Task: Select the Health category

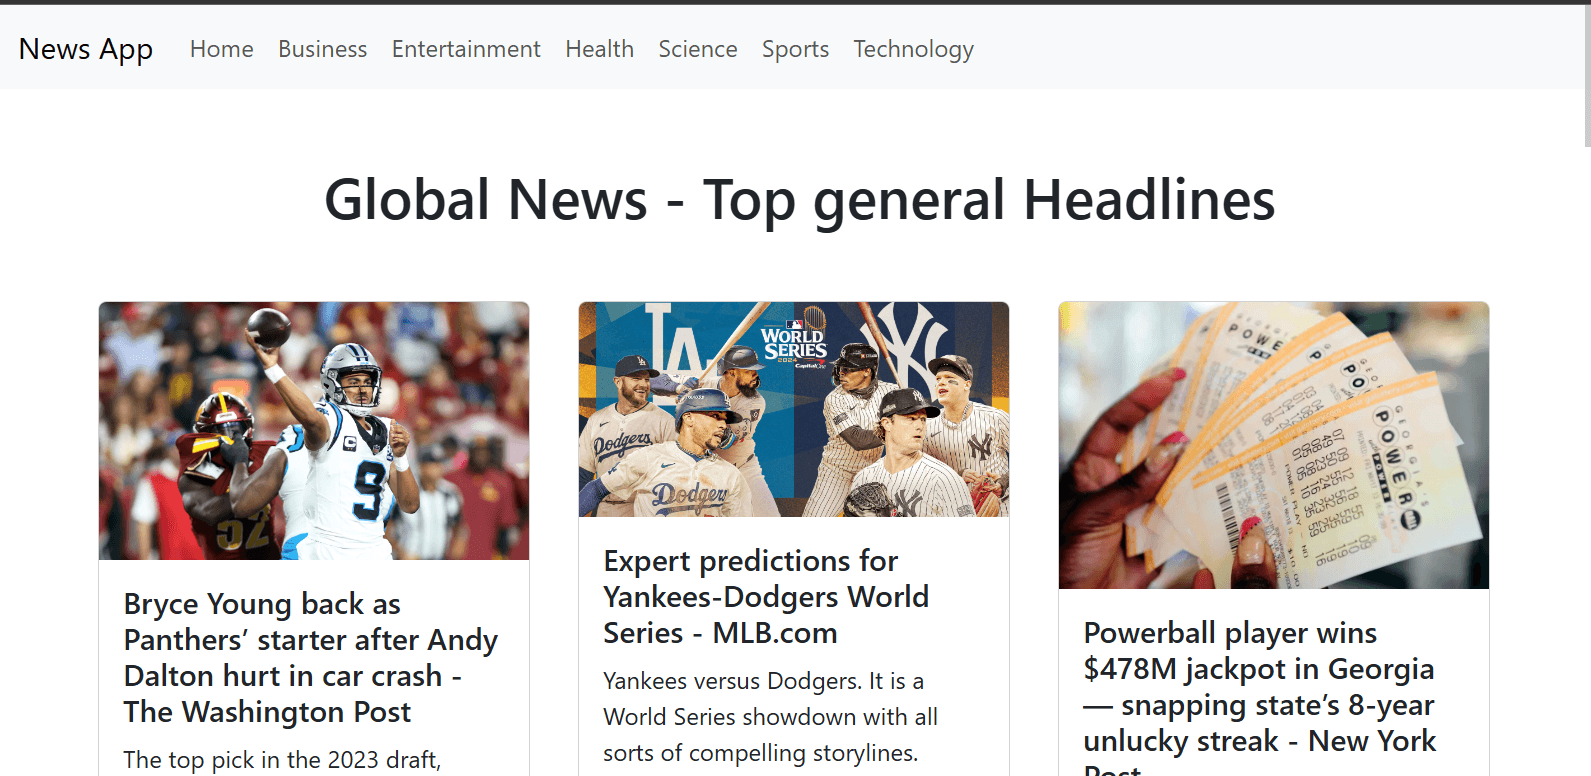Action: click(x=600, y=49)
